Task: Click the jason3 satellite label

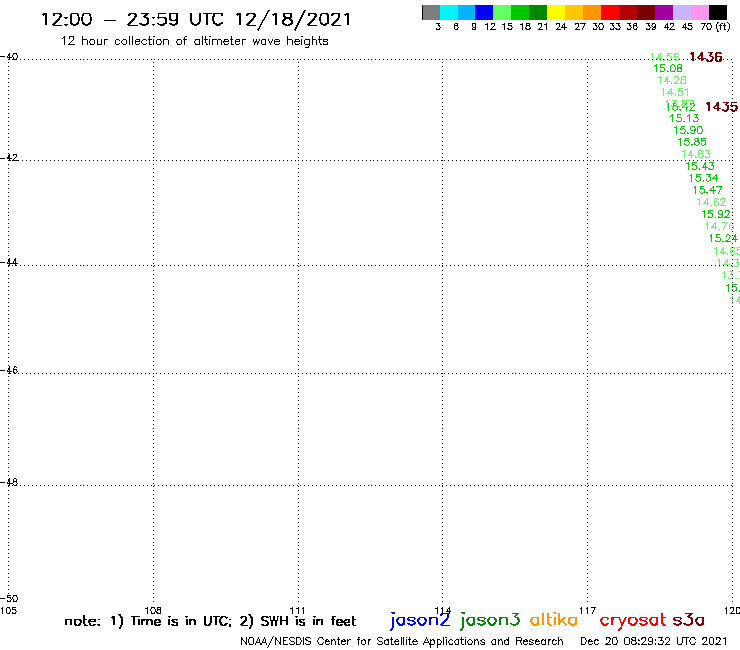Action: (x=490, y=620)
